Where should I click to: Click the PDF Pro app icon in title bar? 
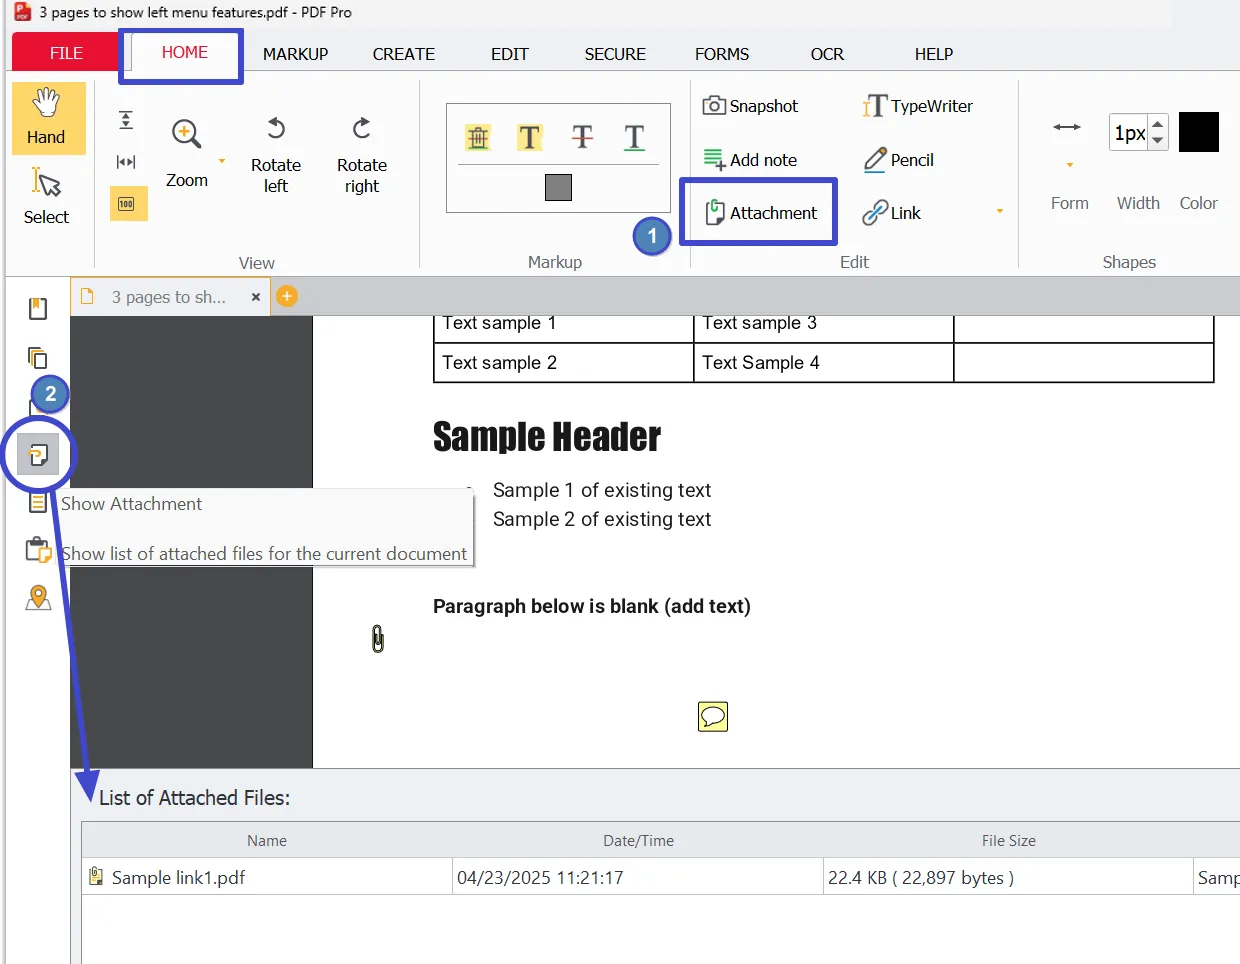tap(22, 12)
